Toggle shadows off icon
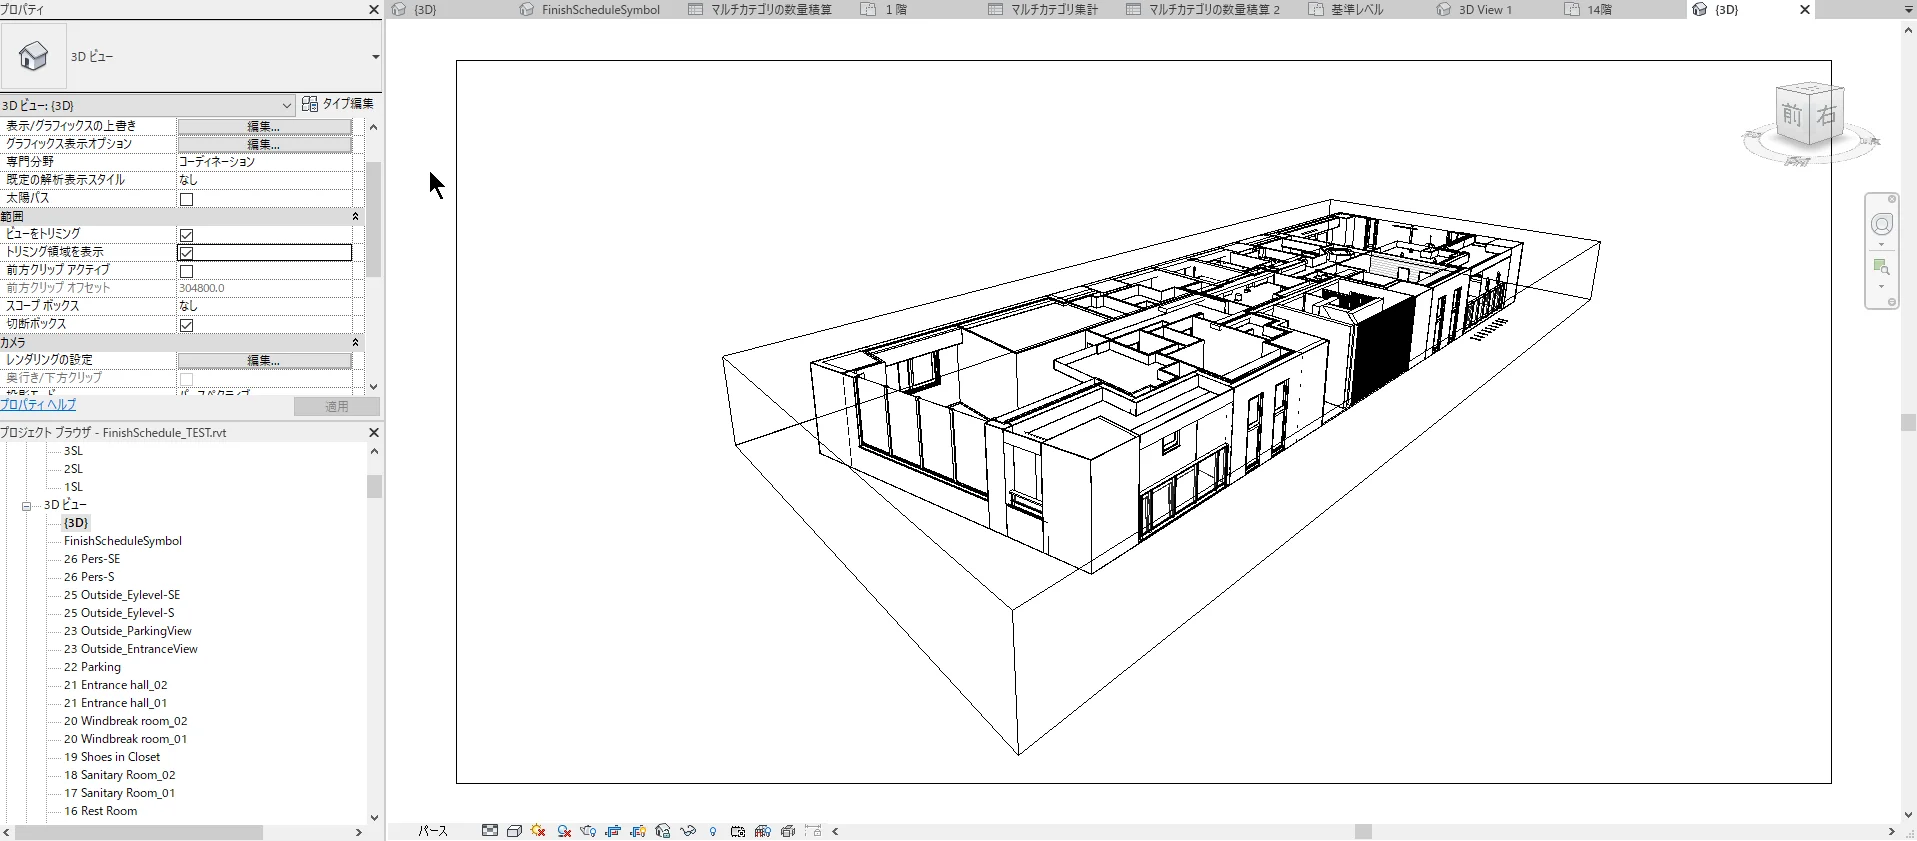The height and width of the screenshot is (841, 1917). pos(564,831)
